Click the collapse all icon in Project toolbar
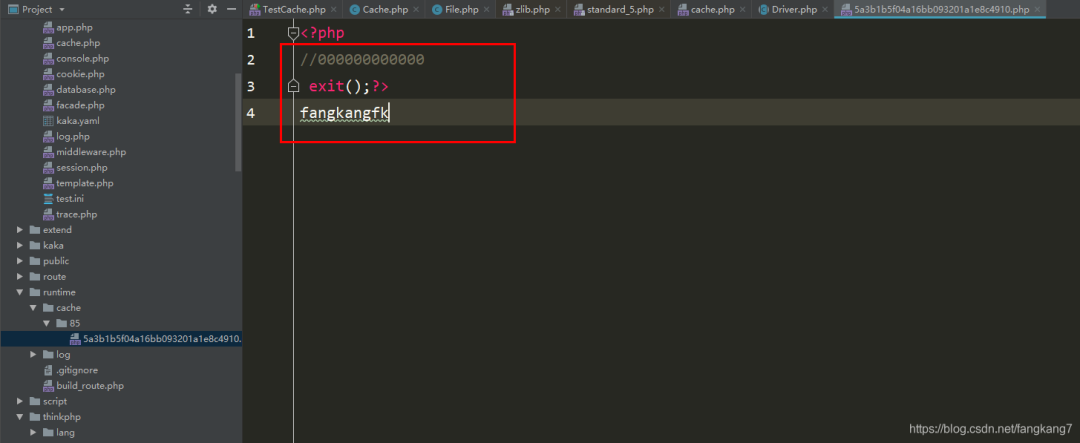The height and width of the screenshot is (443, 1080). [188, 10]
